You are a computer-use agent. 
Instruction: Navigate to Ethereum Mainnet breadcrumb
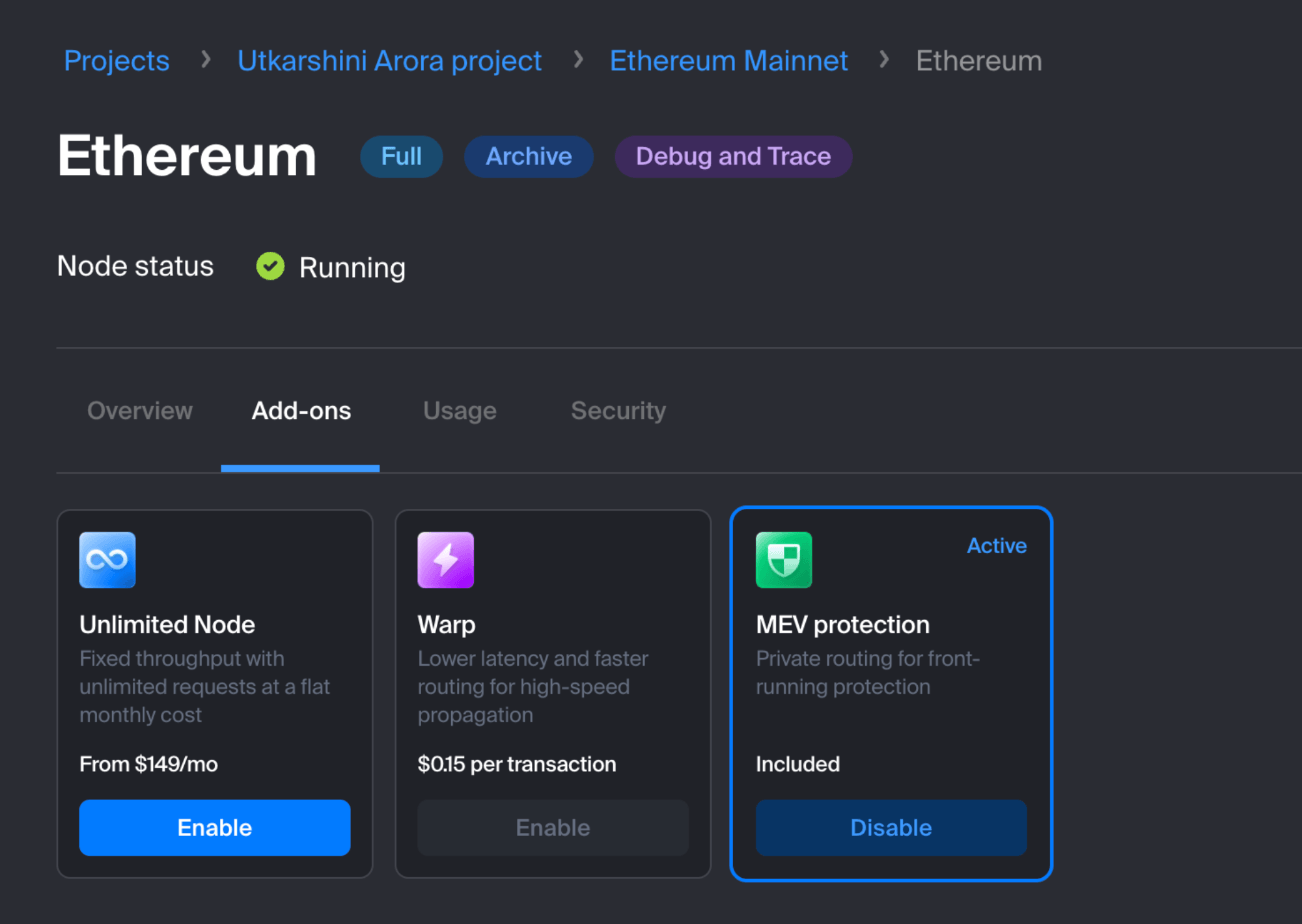pos(729,61)
